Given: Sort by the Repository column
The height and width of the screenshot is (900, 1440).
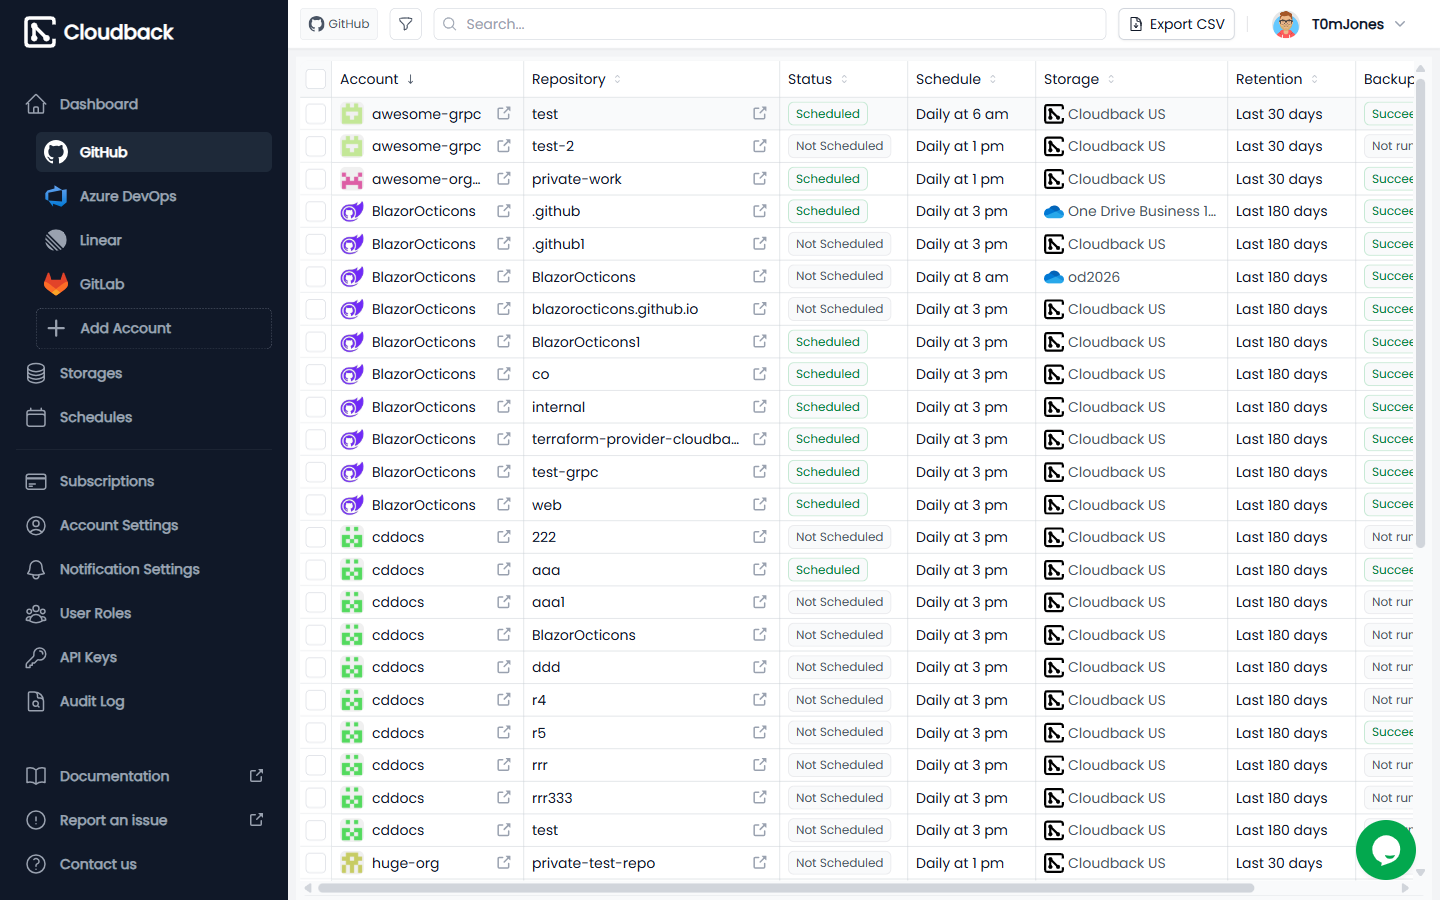Looking at the screenshot, I should click(576, 79).
